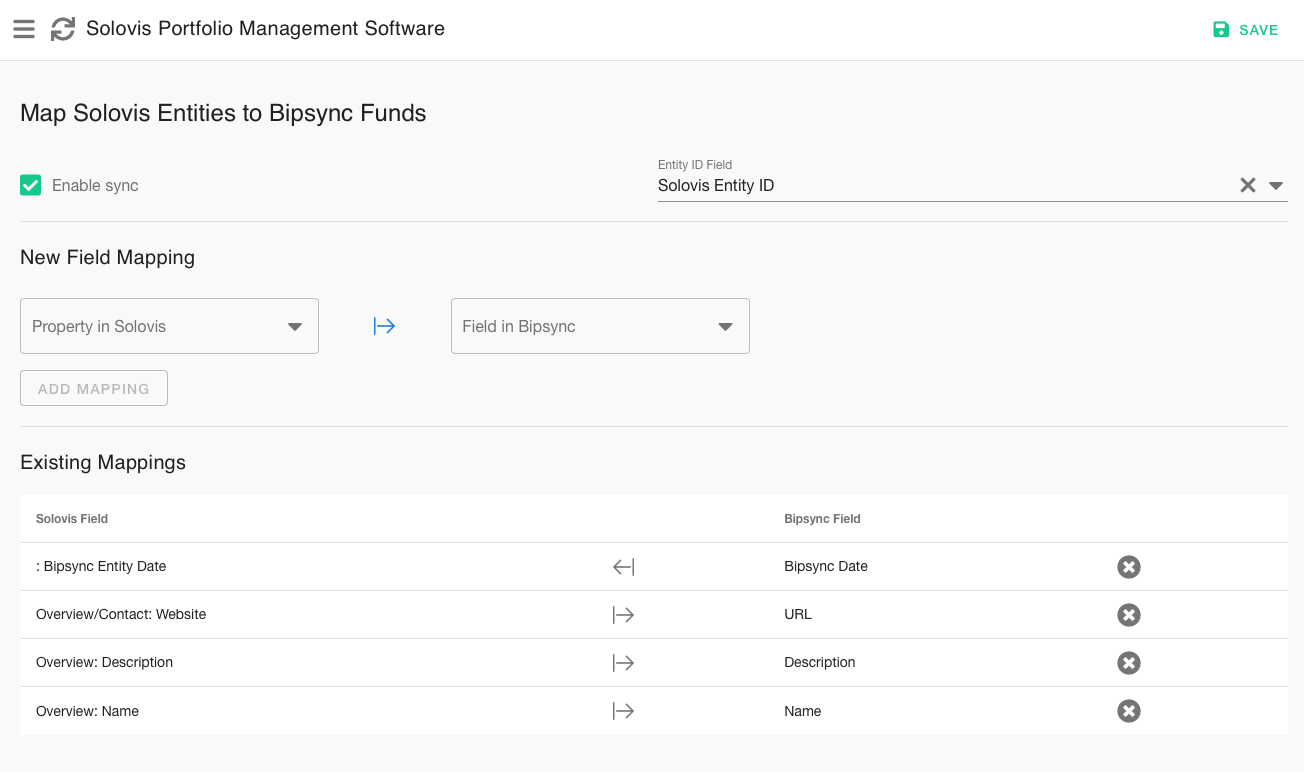1304x772 pixels.
Task: Click the Bipsync 'Name' field cell
Action: point(803,711)
